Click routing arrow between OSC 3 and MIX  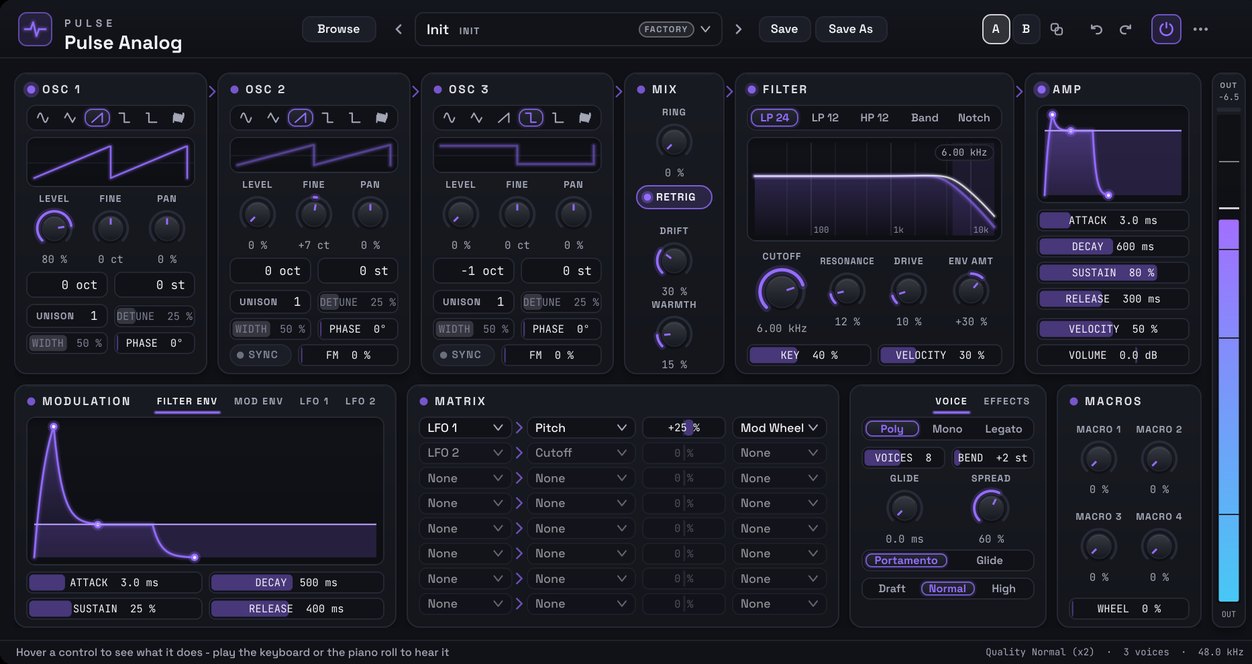[x=618, y=92]
